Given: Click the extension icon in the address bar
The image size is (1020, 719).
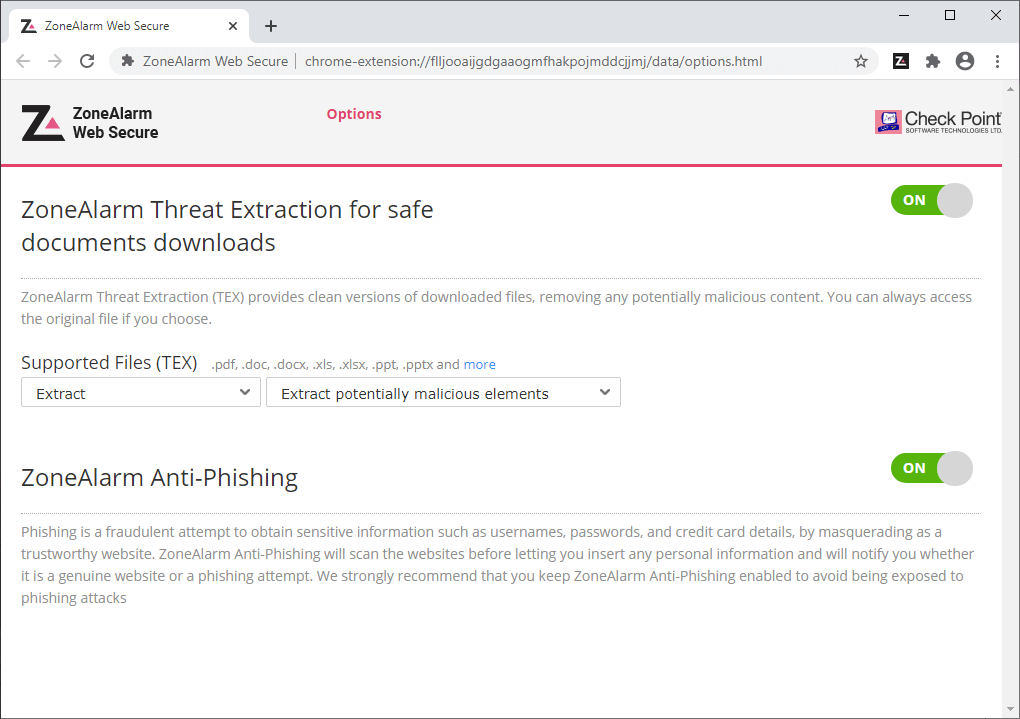Looking at the screenshot, I should [x=127, y=61].
